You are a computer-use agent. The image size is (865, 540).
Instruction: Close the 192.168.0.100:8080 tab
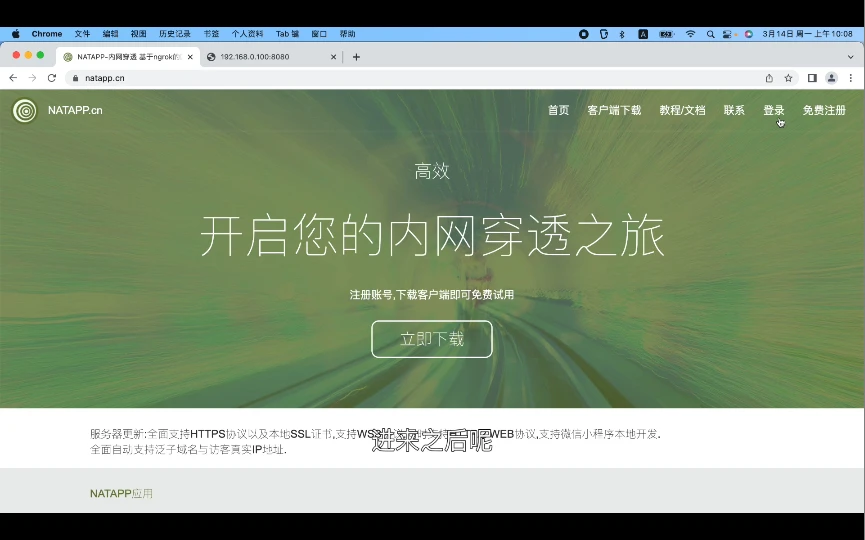coord(333,57)
